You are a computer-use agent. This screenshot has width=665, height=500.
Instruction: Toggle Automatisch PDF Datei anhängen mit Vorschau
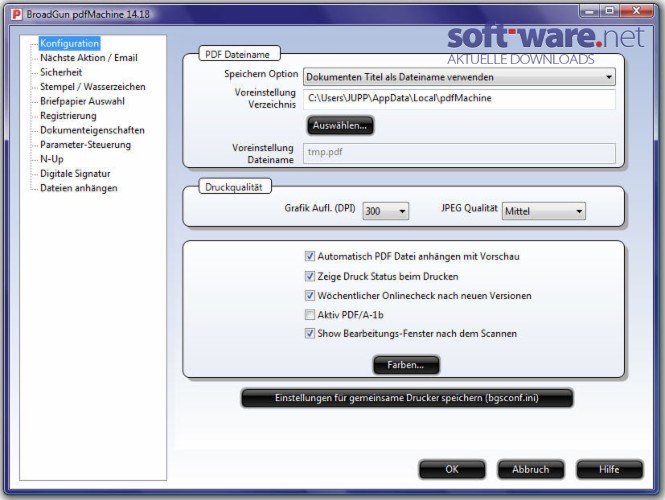pos(310,256)
